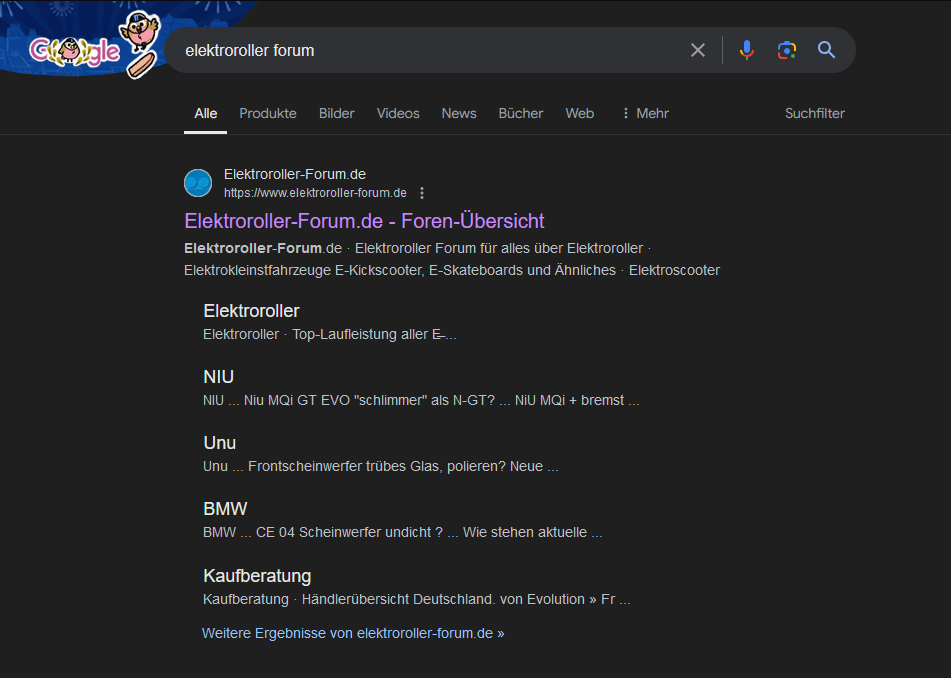The image size is (951, 678).
Task: Open the NIU sitelink
Action: pyautogui.click(x=218, y=377)
